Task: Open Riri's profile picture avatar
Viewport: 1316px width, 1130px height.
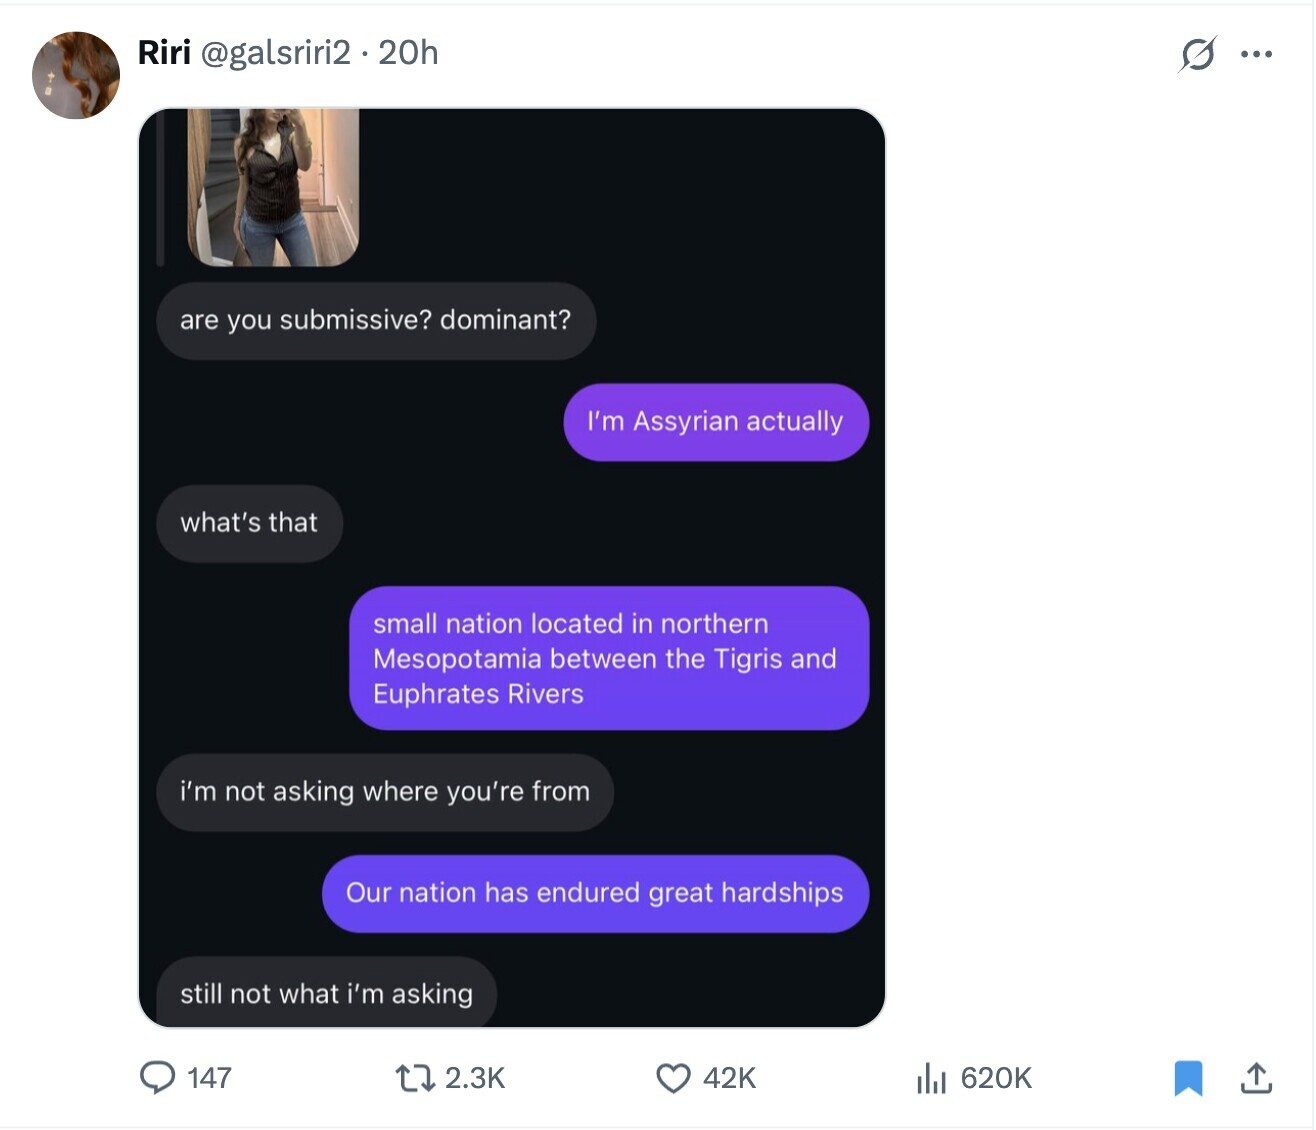Action: click(76, 75)
